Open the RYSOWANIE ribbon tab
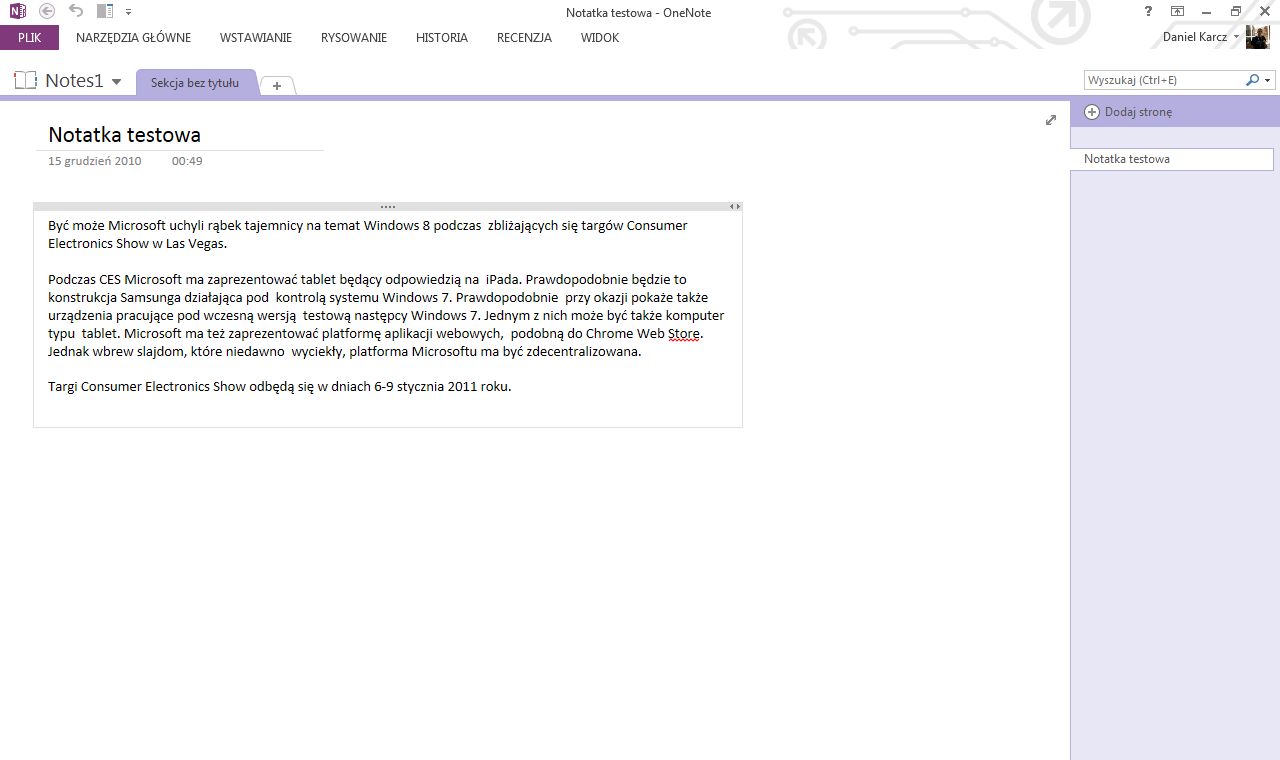This screenshot has height=760, width=1280. coord(354,38)
